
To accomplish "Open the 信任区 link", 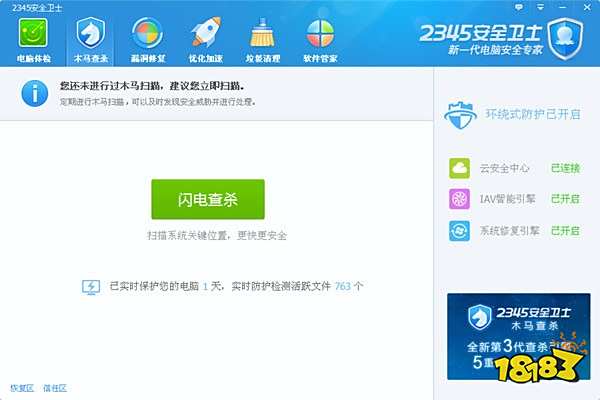I will pos(55,388).
